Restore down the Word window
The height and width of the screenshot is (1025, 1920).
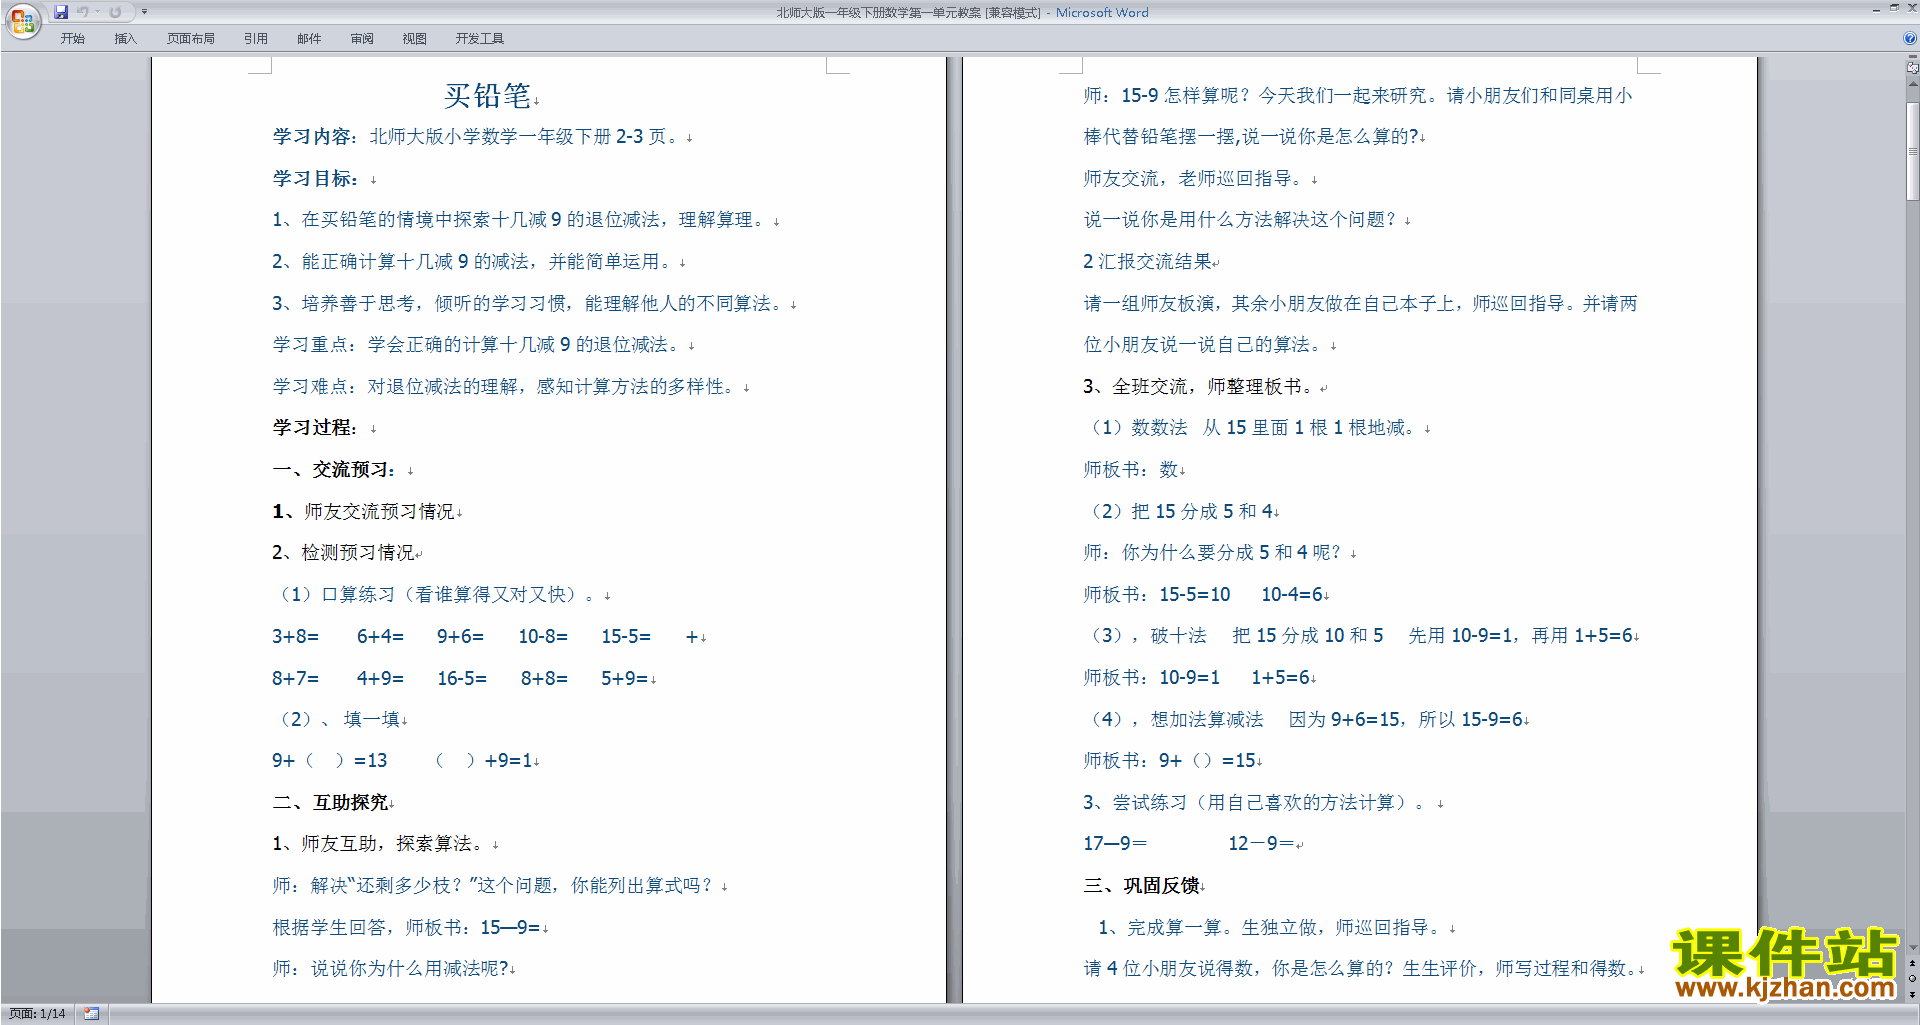point(1893,8)
